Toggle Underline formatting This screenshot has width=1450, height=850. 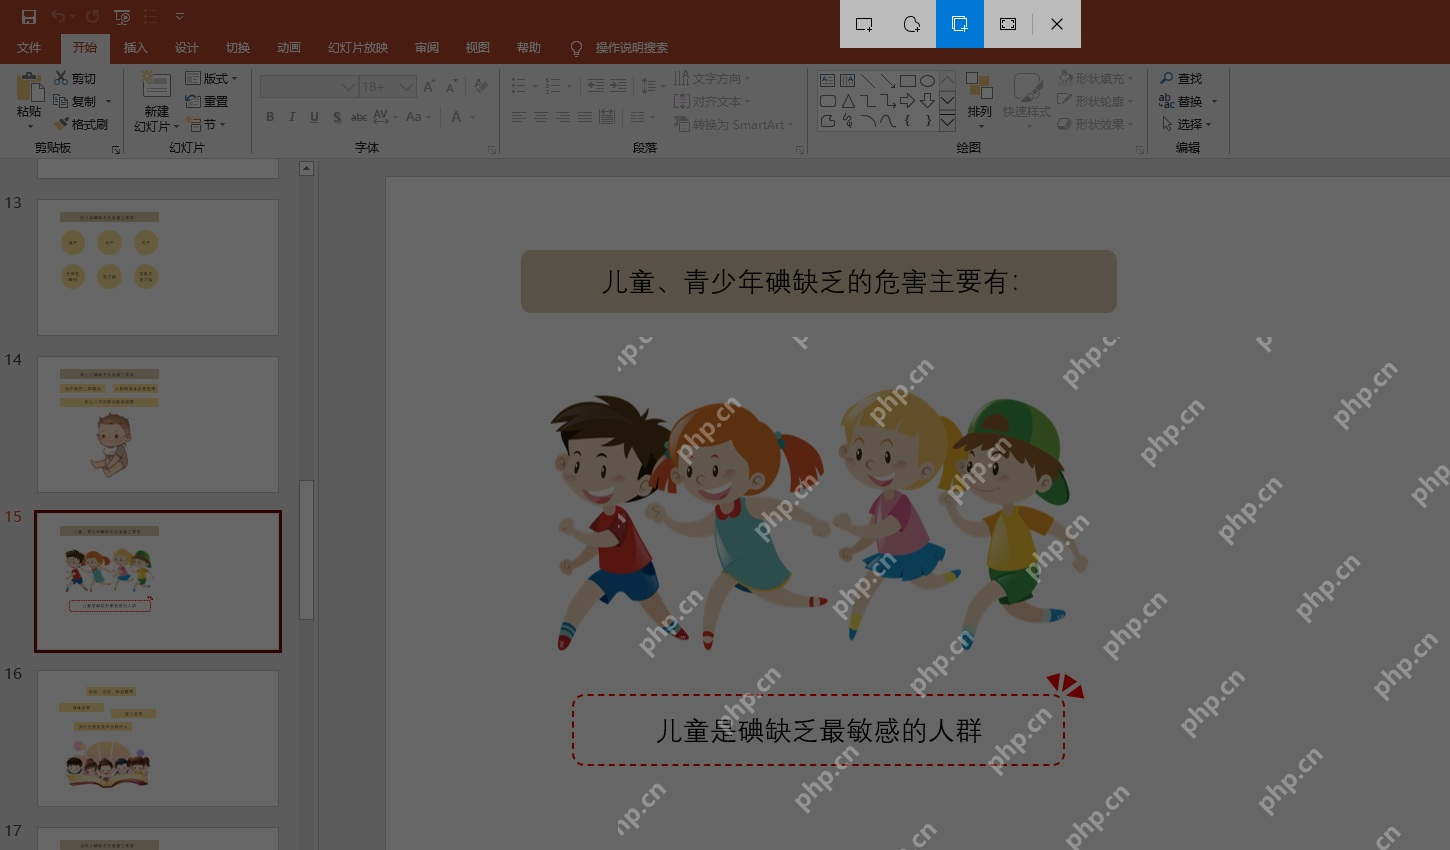coord(314,117)
